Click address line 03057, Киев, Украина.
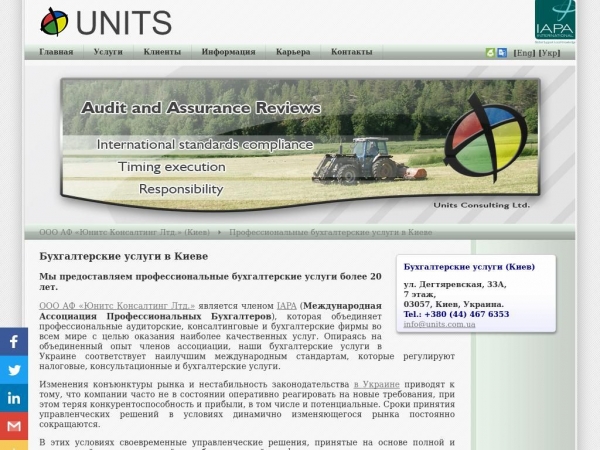The image size is (600, 450). (x=453, y=304)
